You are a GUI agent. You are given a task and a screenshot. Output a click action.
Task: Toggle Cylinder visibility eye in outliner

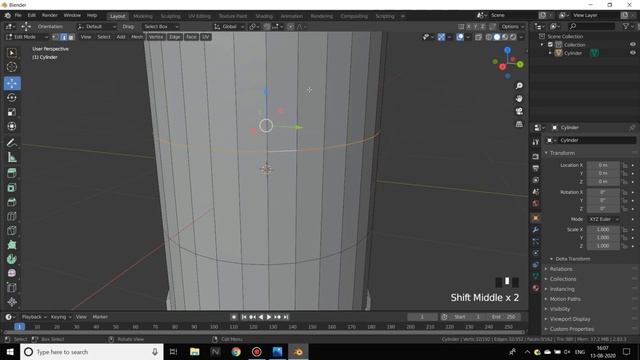[632, 53]
